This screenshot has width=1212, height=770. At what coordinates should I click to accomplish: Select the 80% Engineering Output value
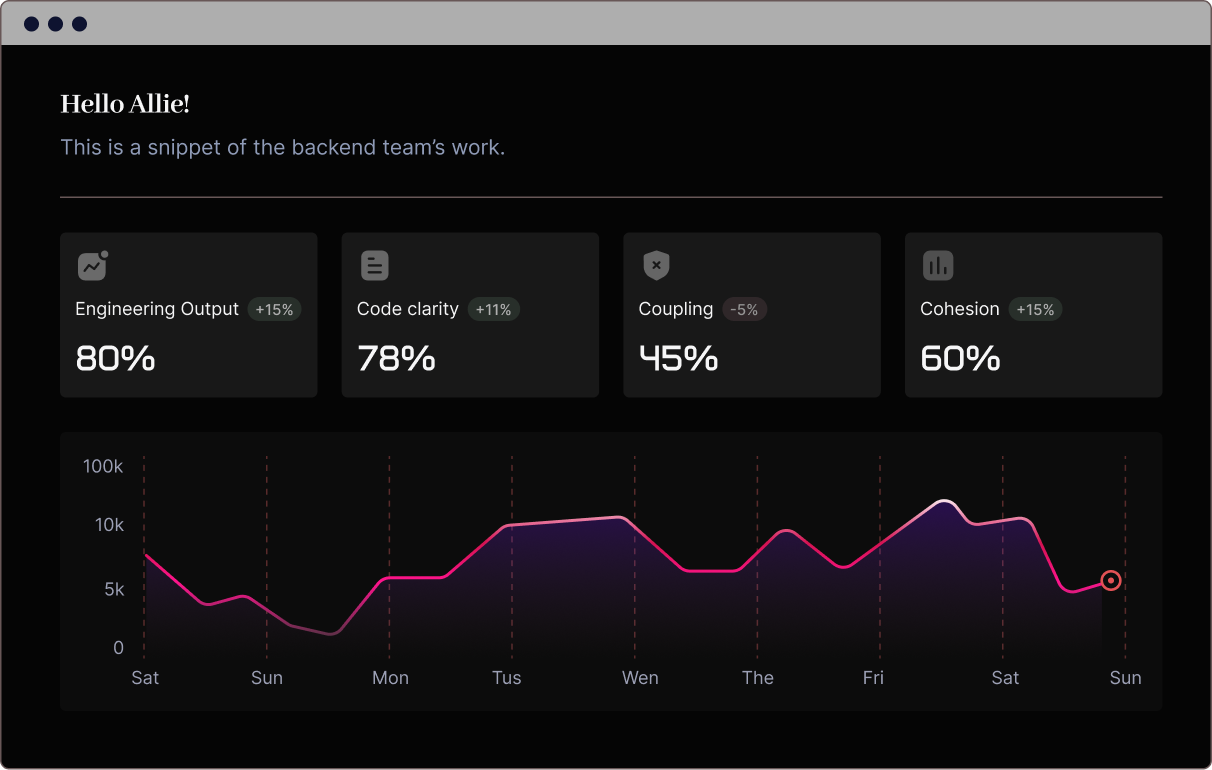click(116, 358)
